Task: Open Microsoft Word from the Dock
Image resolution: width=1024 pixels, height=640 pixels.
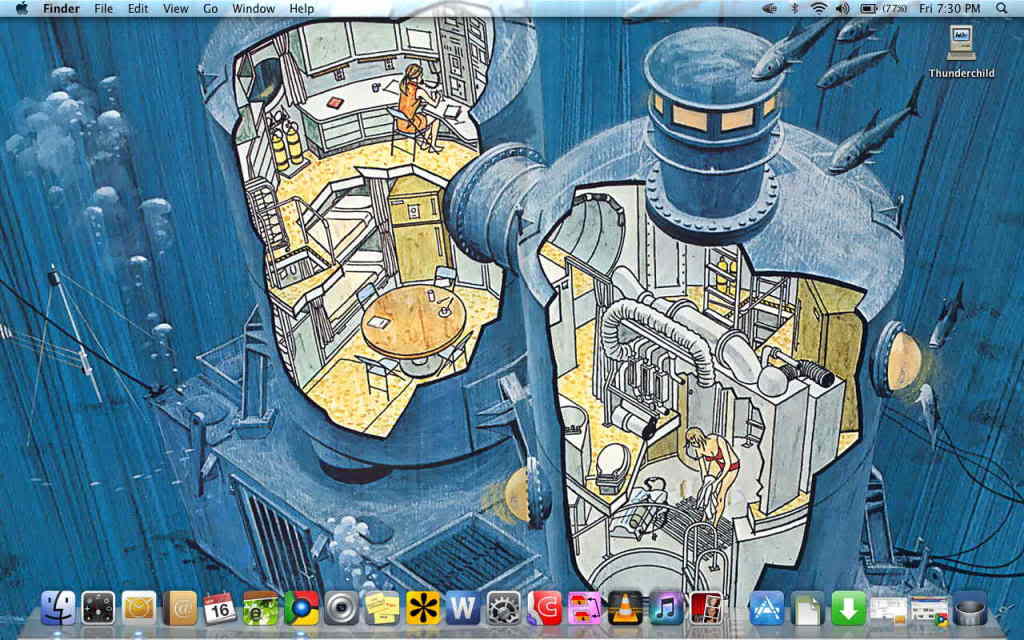Action: pyautogui.click(x=463, y=608)
